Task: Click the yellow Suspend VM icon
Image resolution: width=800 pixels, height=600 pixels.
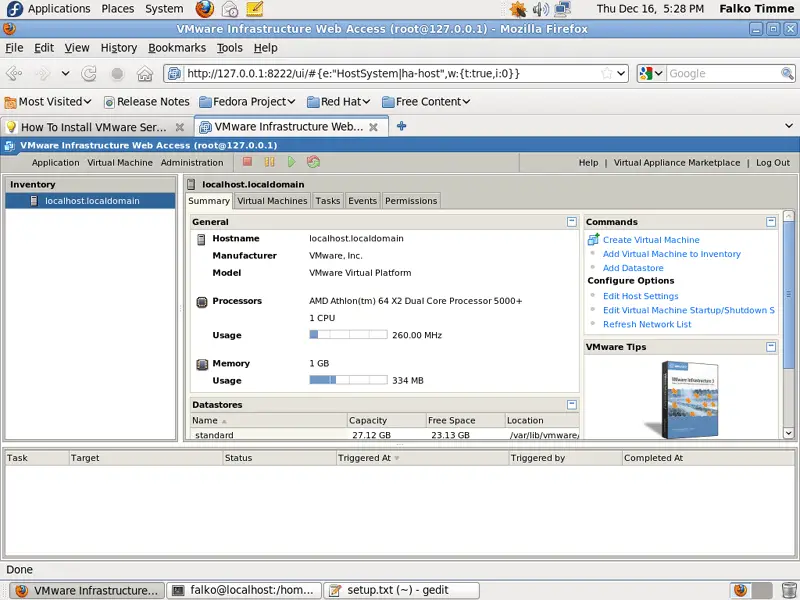Action: pyautogui.click(x=269, y=162)
